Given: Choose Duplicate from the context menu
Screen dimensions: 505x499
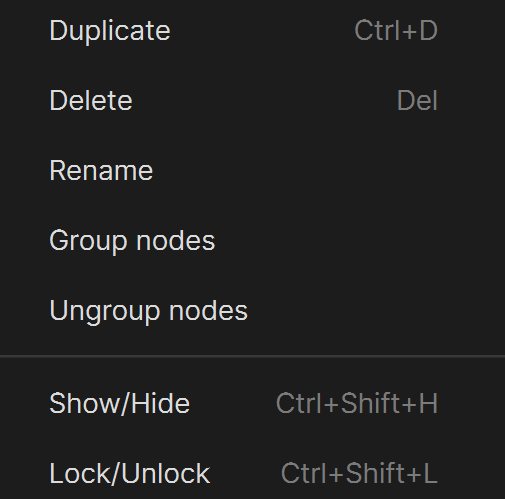Looking at the screenshot, I should [x=252, y=30].
